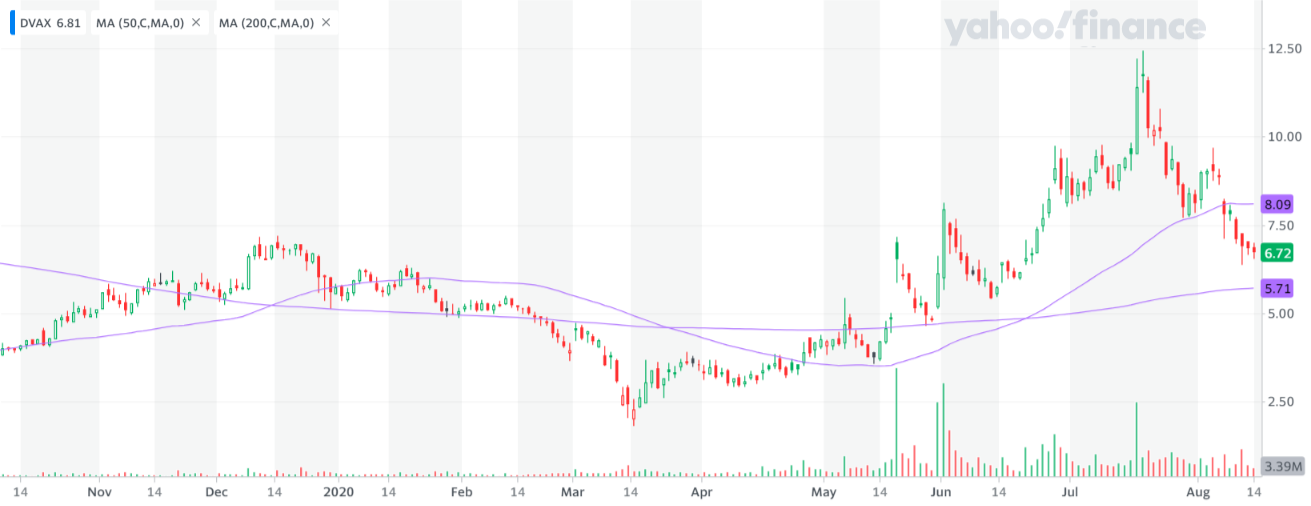
Task: Remove the MA (50,C,MA,0) indicator
Action: (195, 22)
